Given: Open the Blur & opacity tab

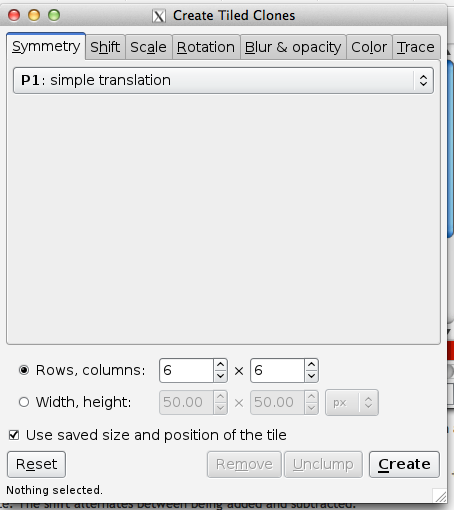Looking at the screenshot, I should click(x=293, y=47).
